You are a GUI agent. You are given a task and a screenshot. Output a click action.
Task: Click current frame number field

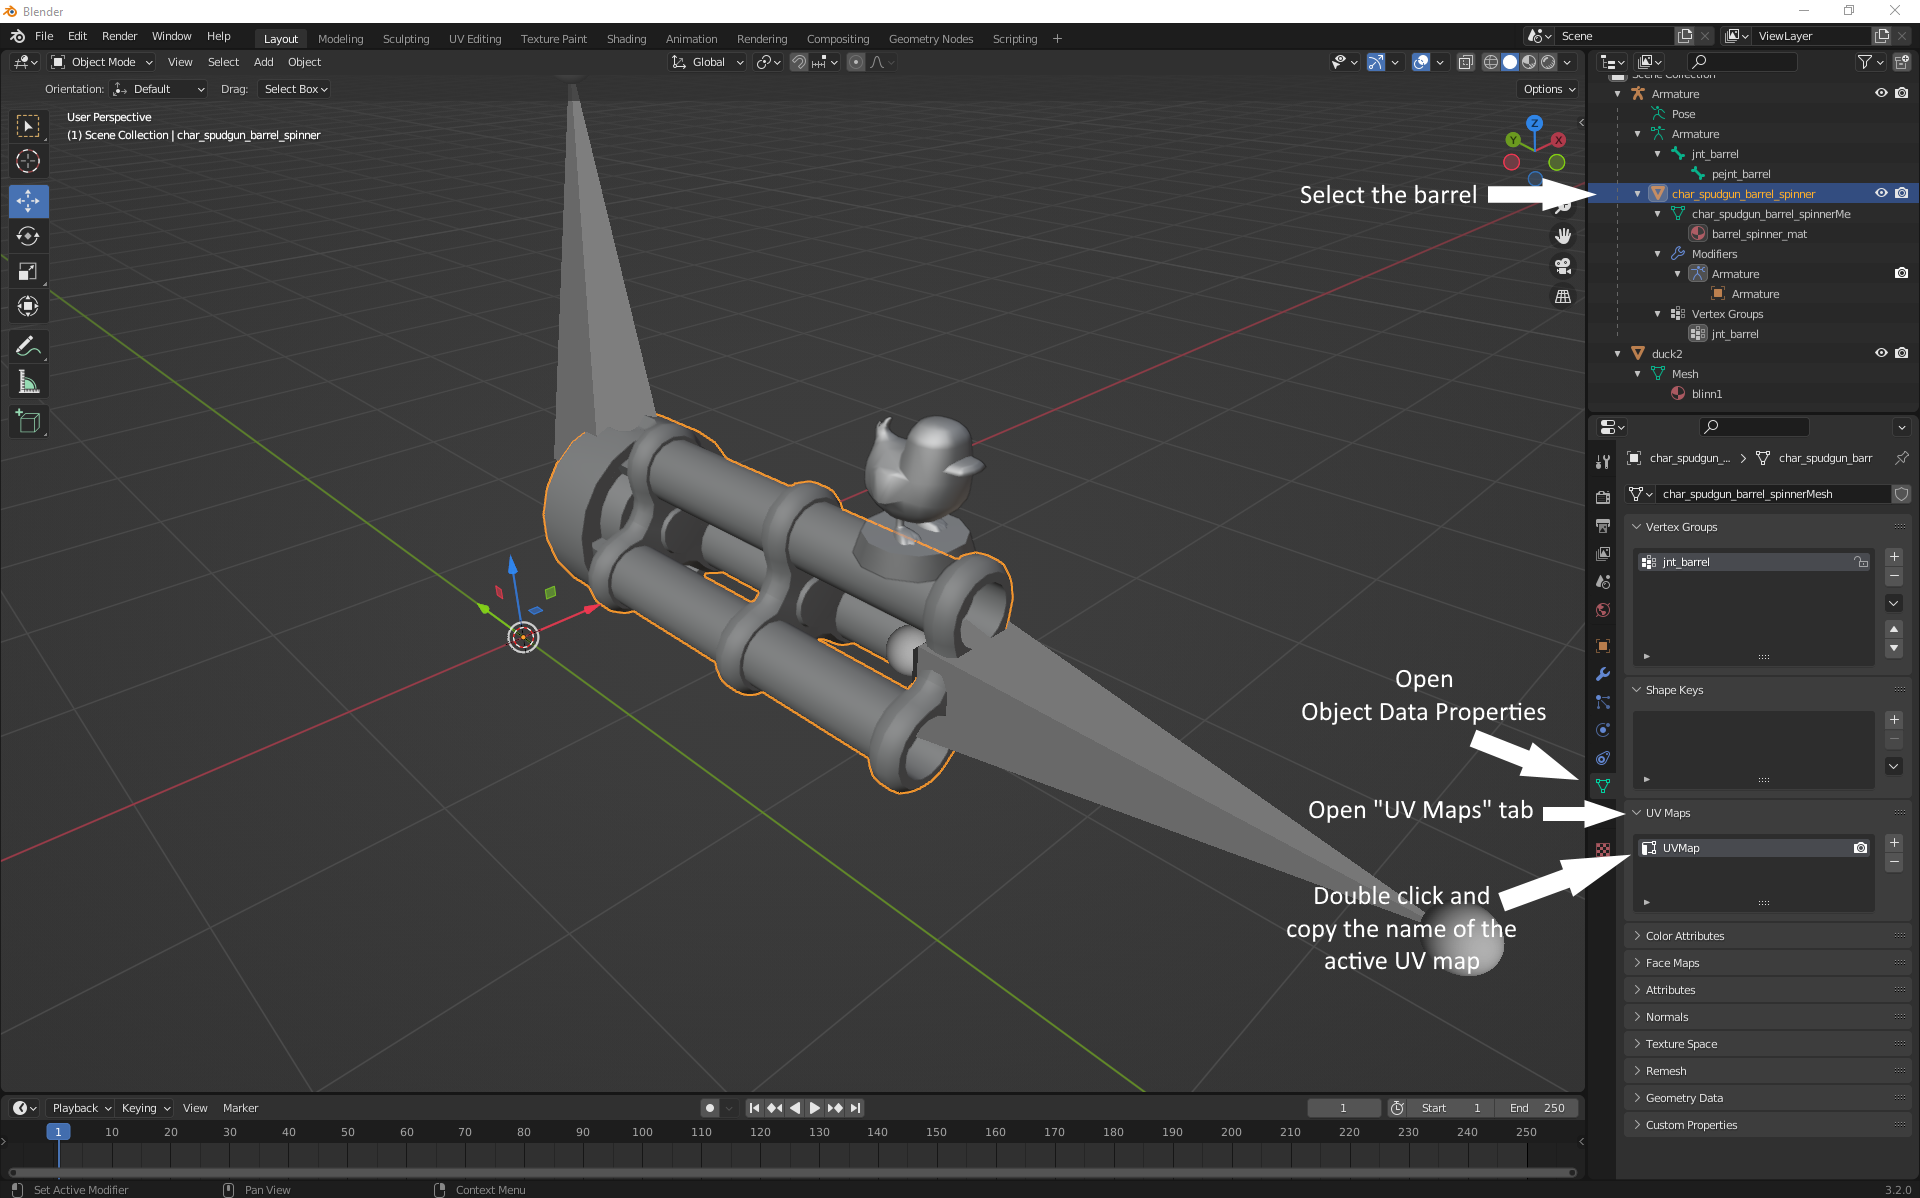(x=1343, y=1108)
